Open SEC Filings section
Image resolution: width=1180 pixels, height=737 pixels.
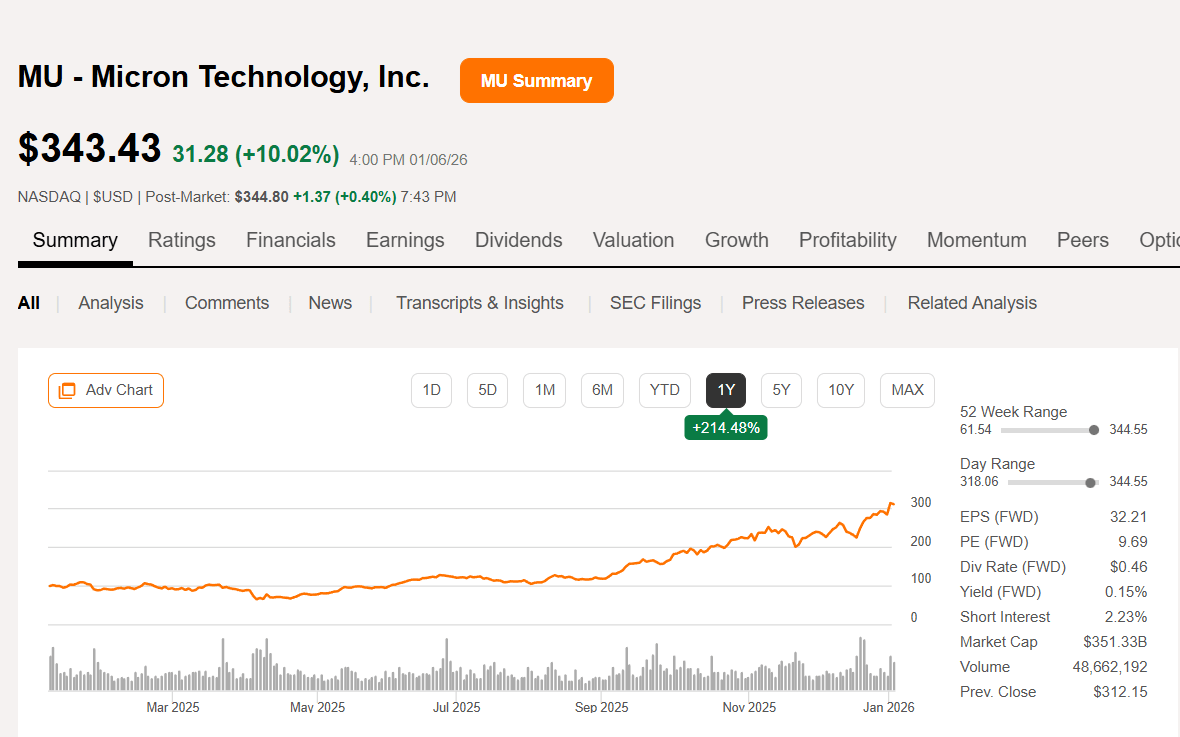coord(655,302)
